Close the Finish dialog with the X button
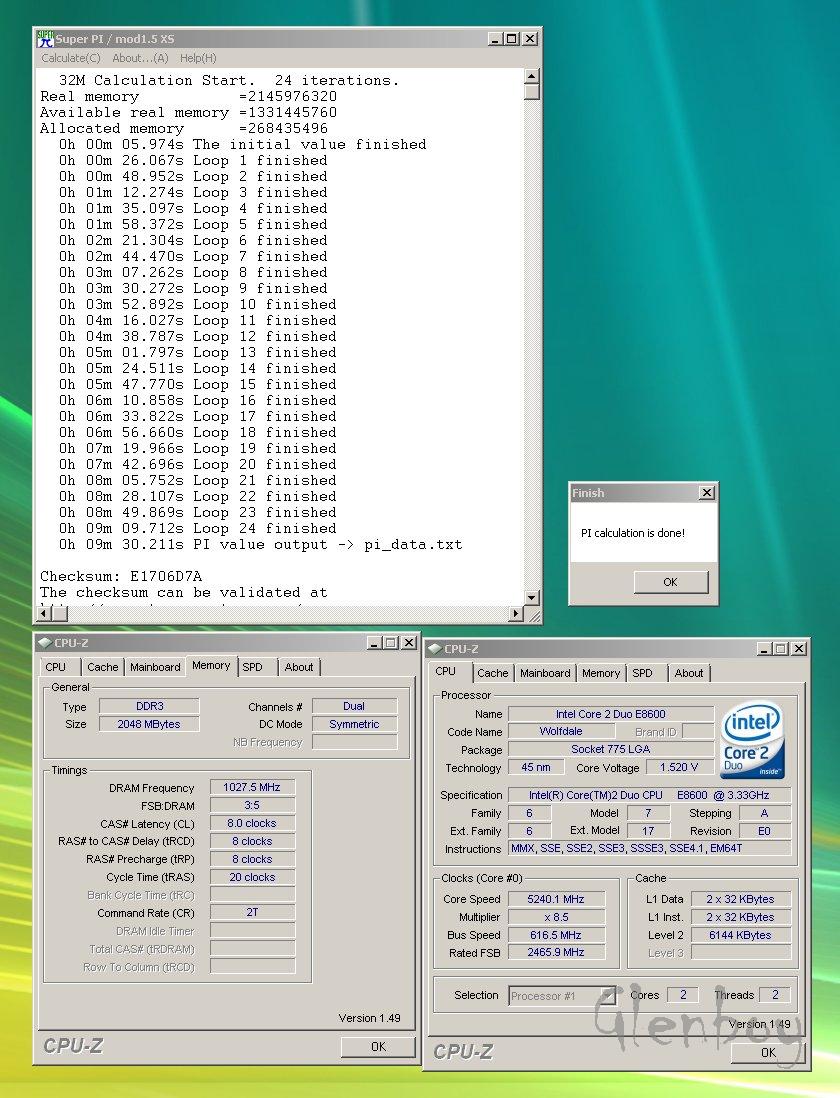This screenshot has width=840, height=1098. tap(707, 493)
